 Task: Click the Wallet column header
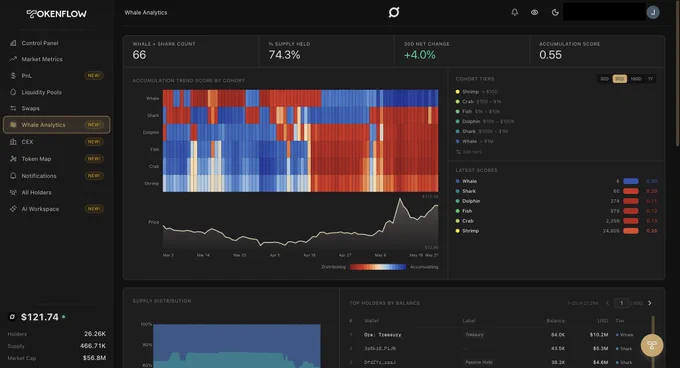tap(371, 321)
